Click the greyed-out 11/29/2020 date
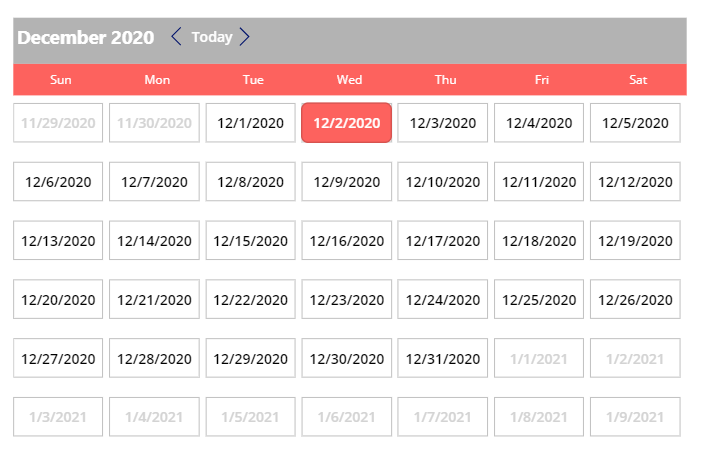The image size is (701, 460). 58,123
